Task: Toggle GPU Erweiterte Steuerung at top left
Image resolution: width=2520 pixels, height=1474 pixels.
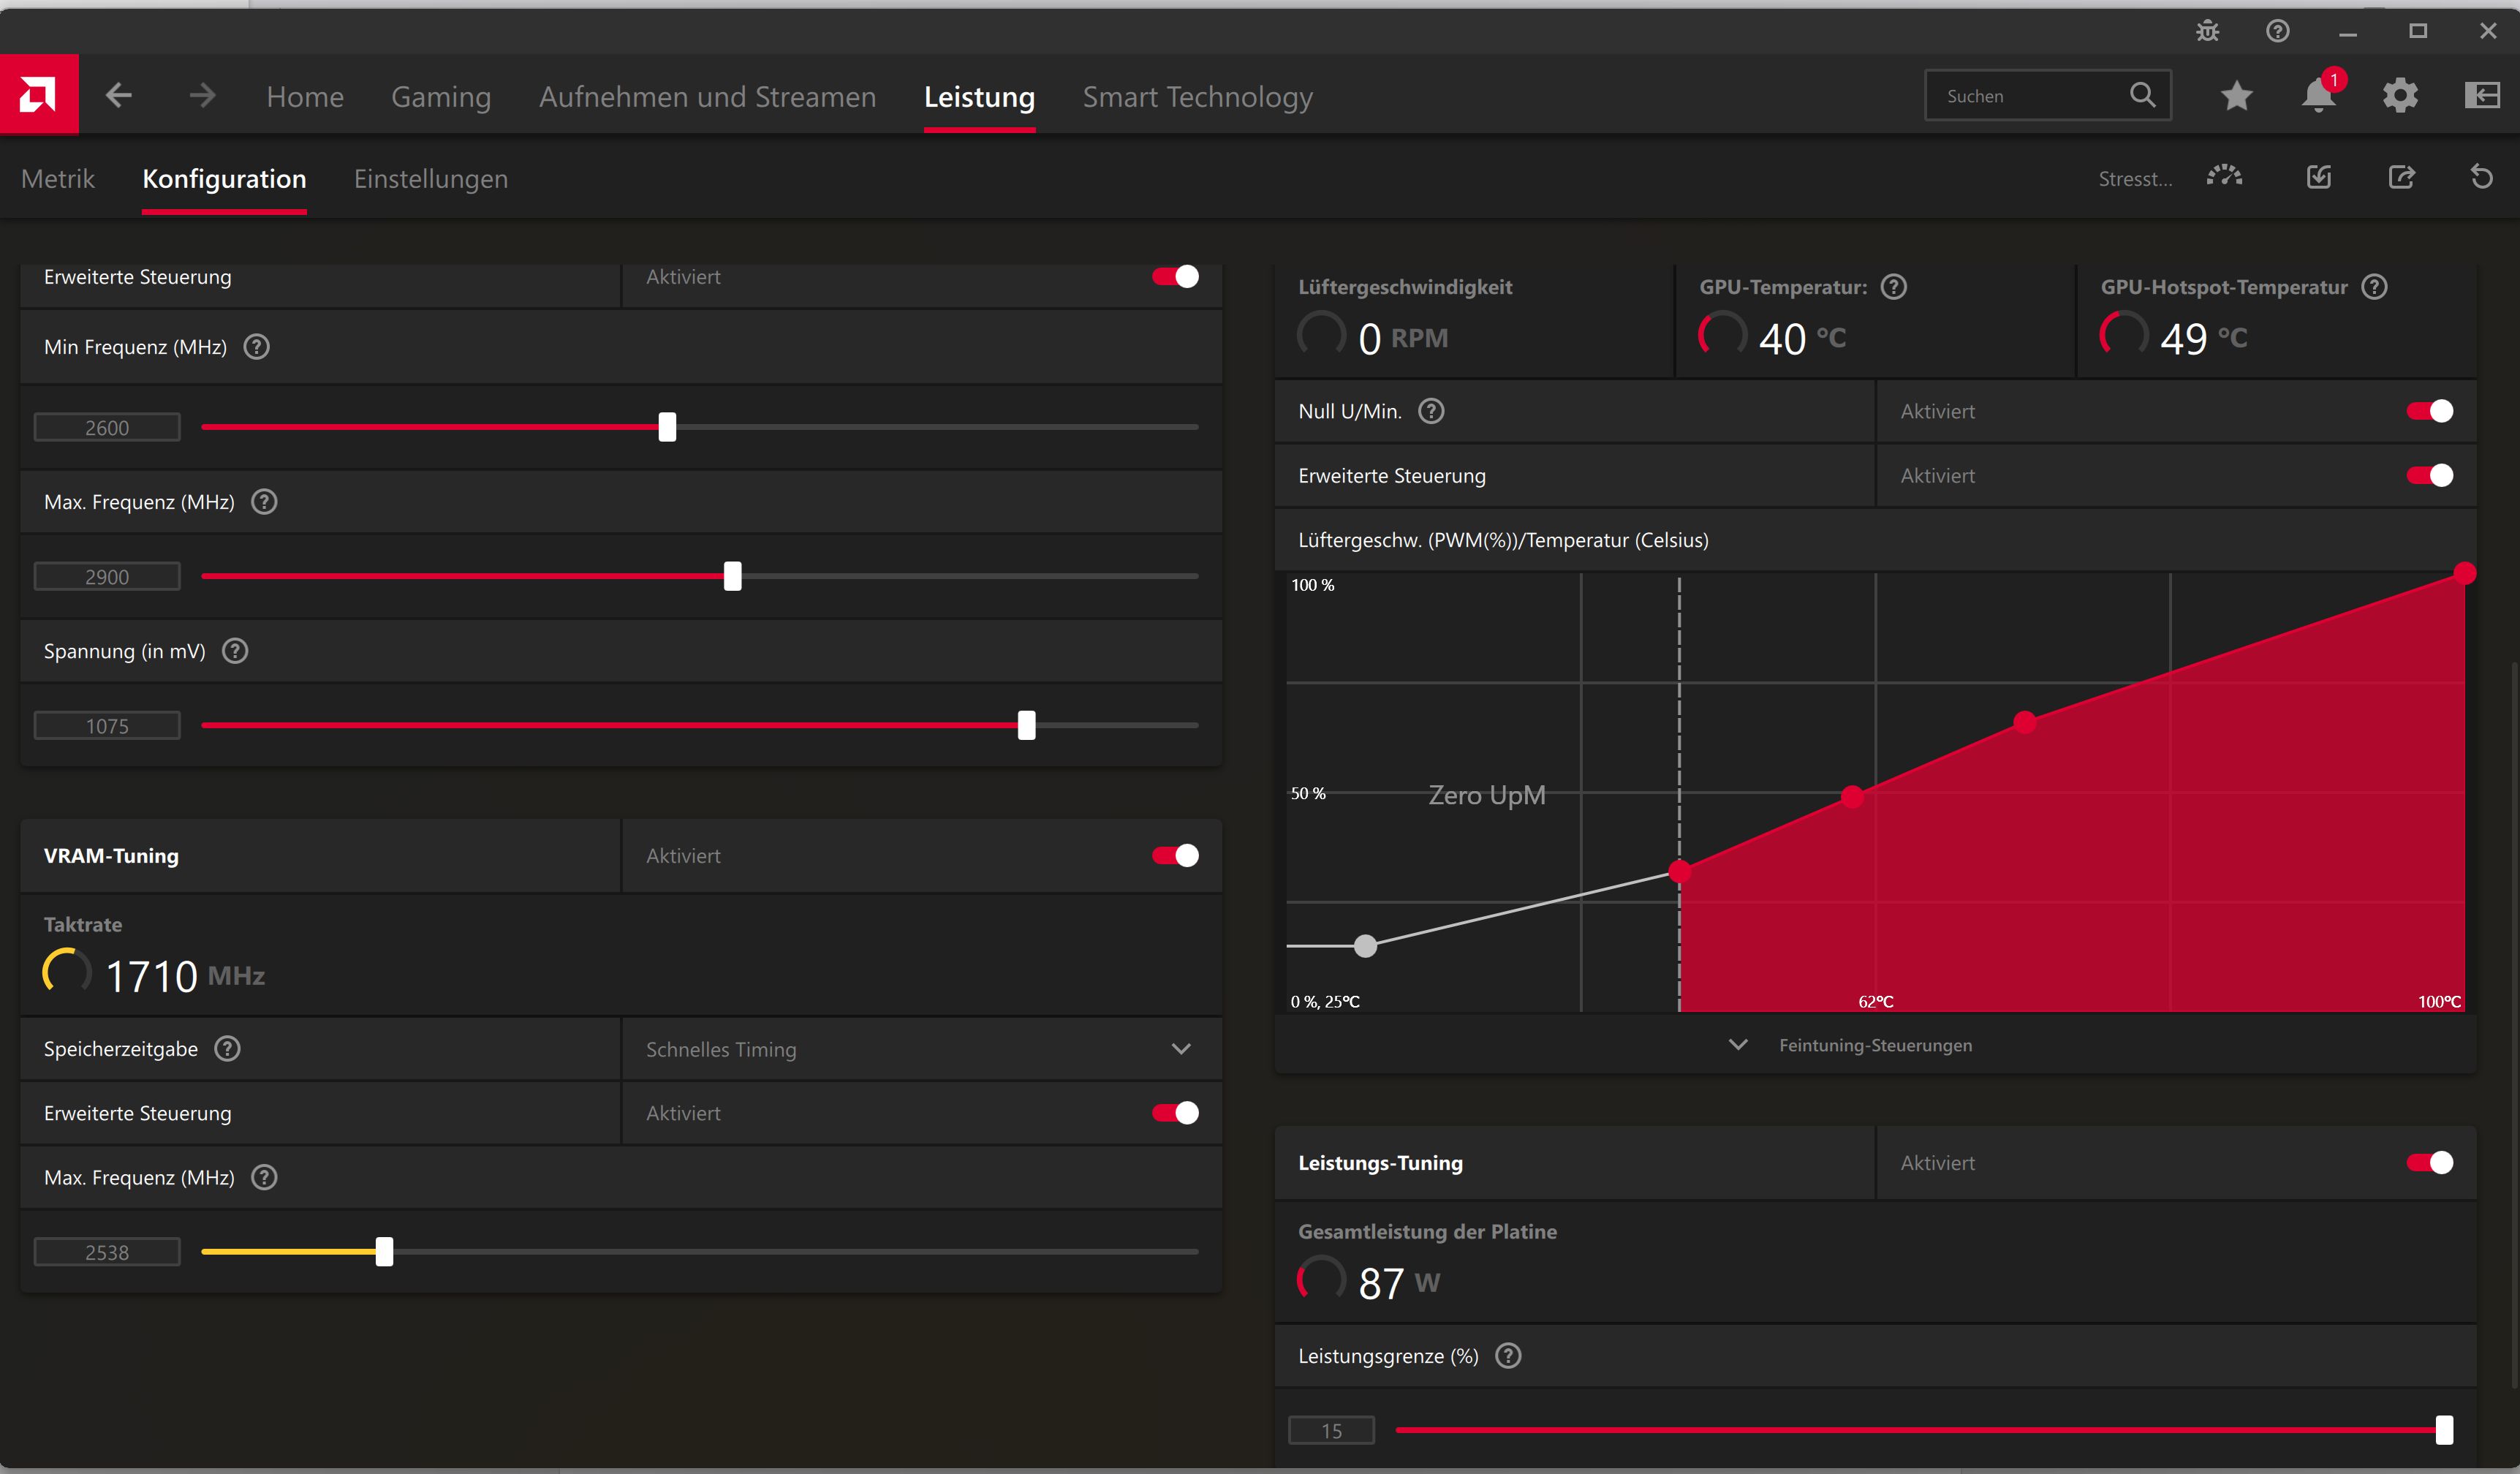Action: [1175, 277]
